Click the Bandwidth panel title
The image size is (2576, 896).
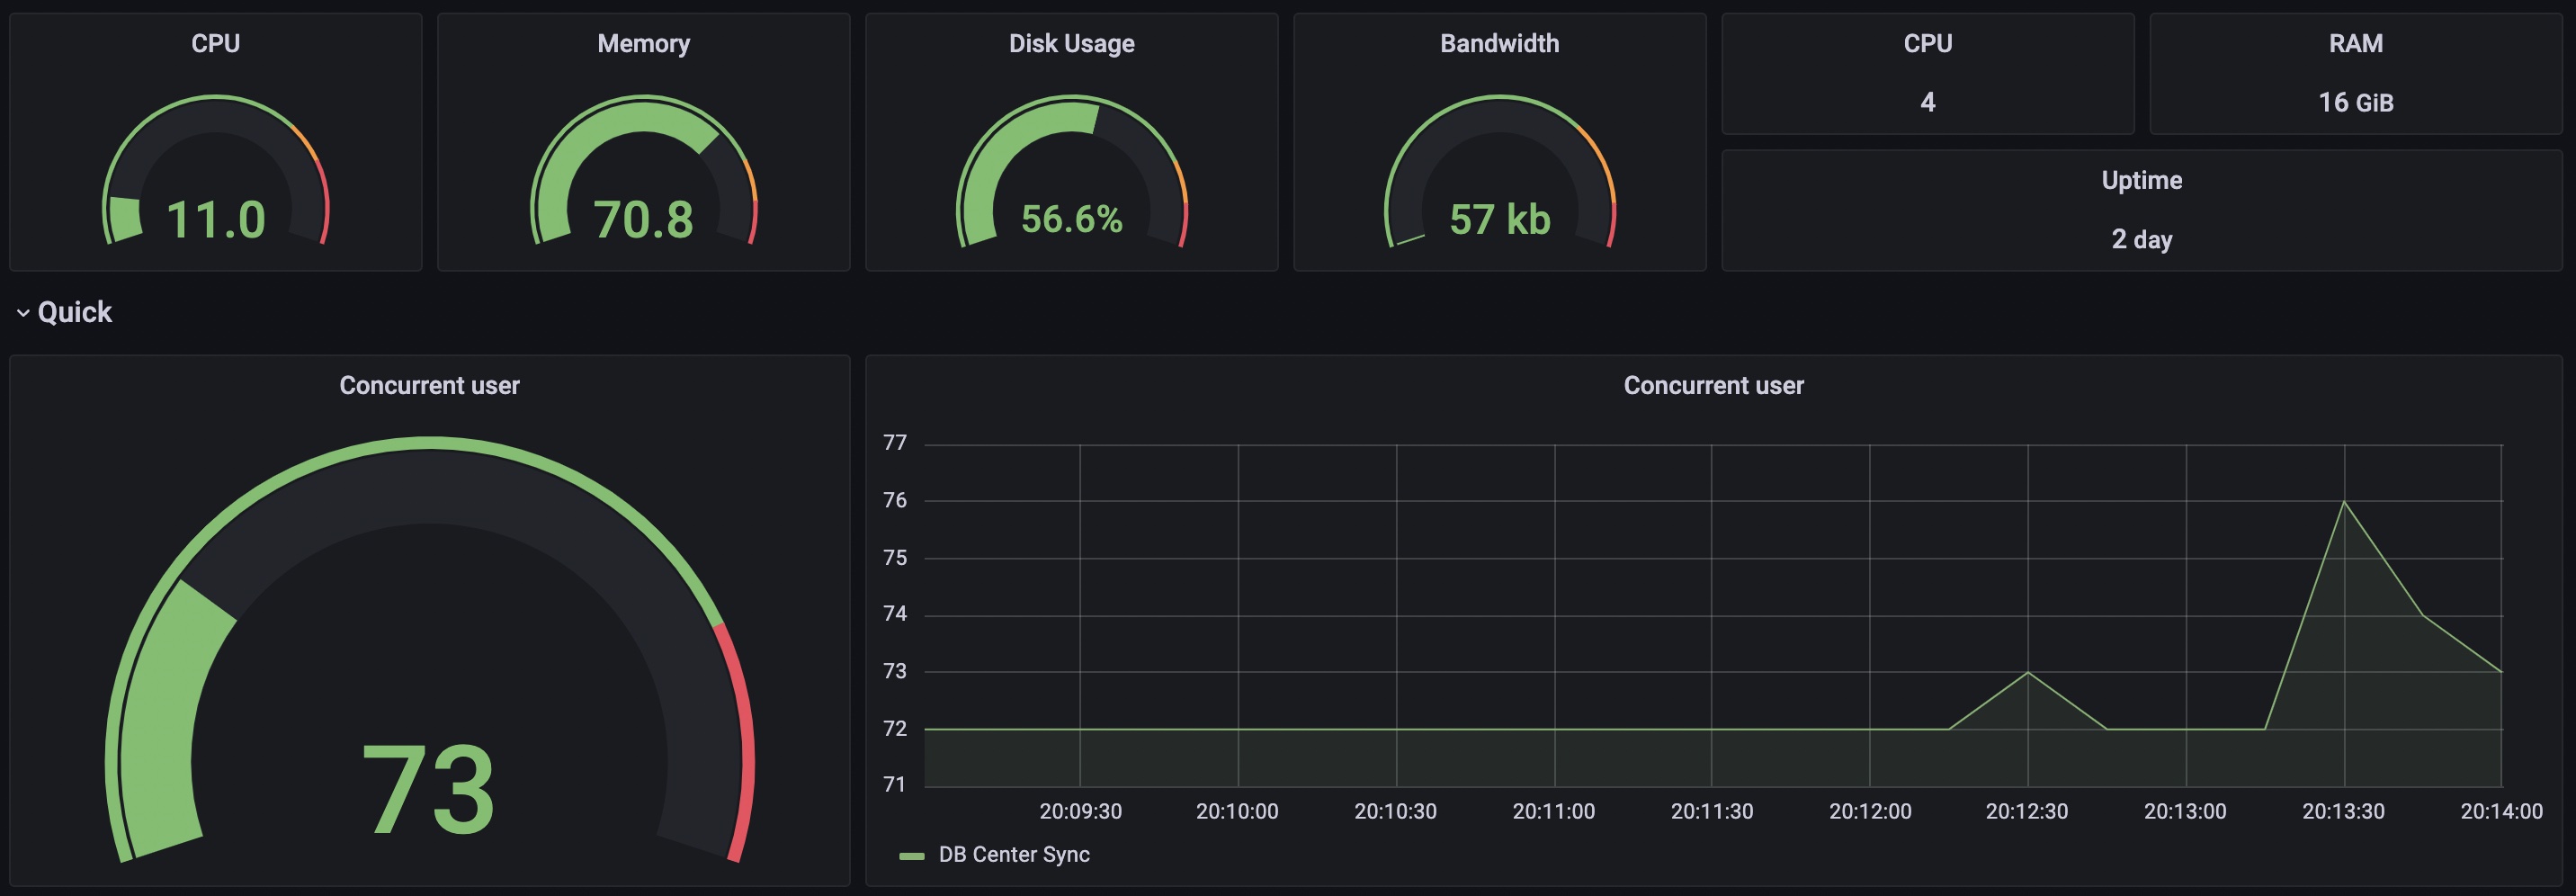click(1499, 43)
